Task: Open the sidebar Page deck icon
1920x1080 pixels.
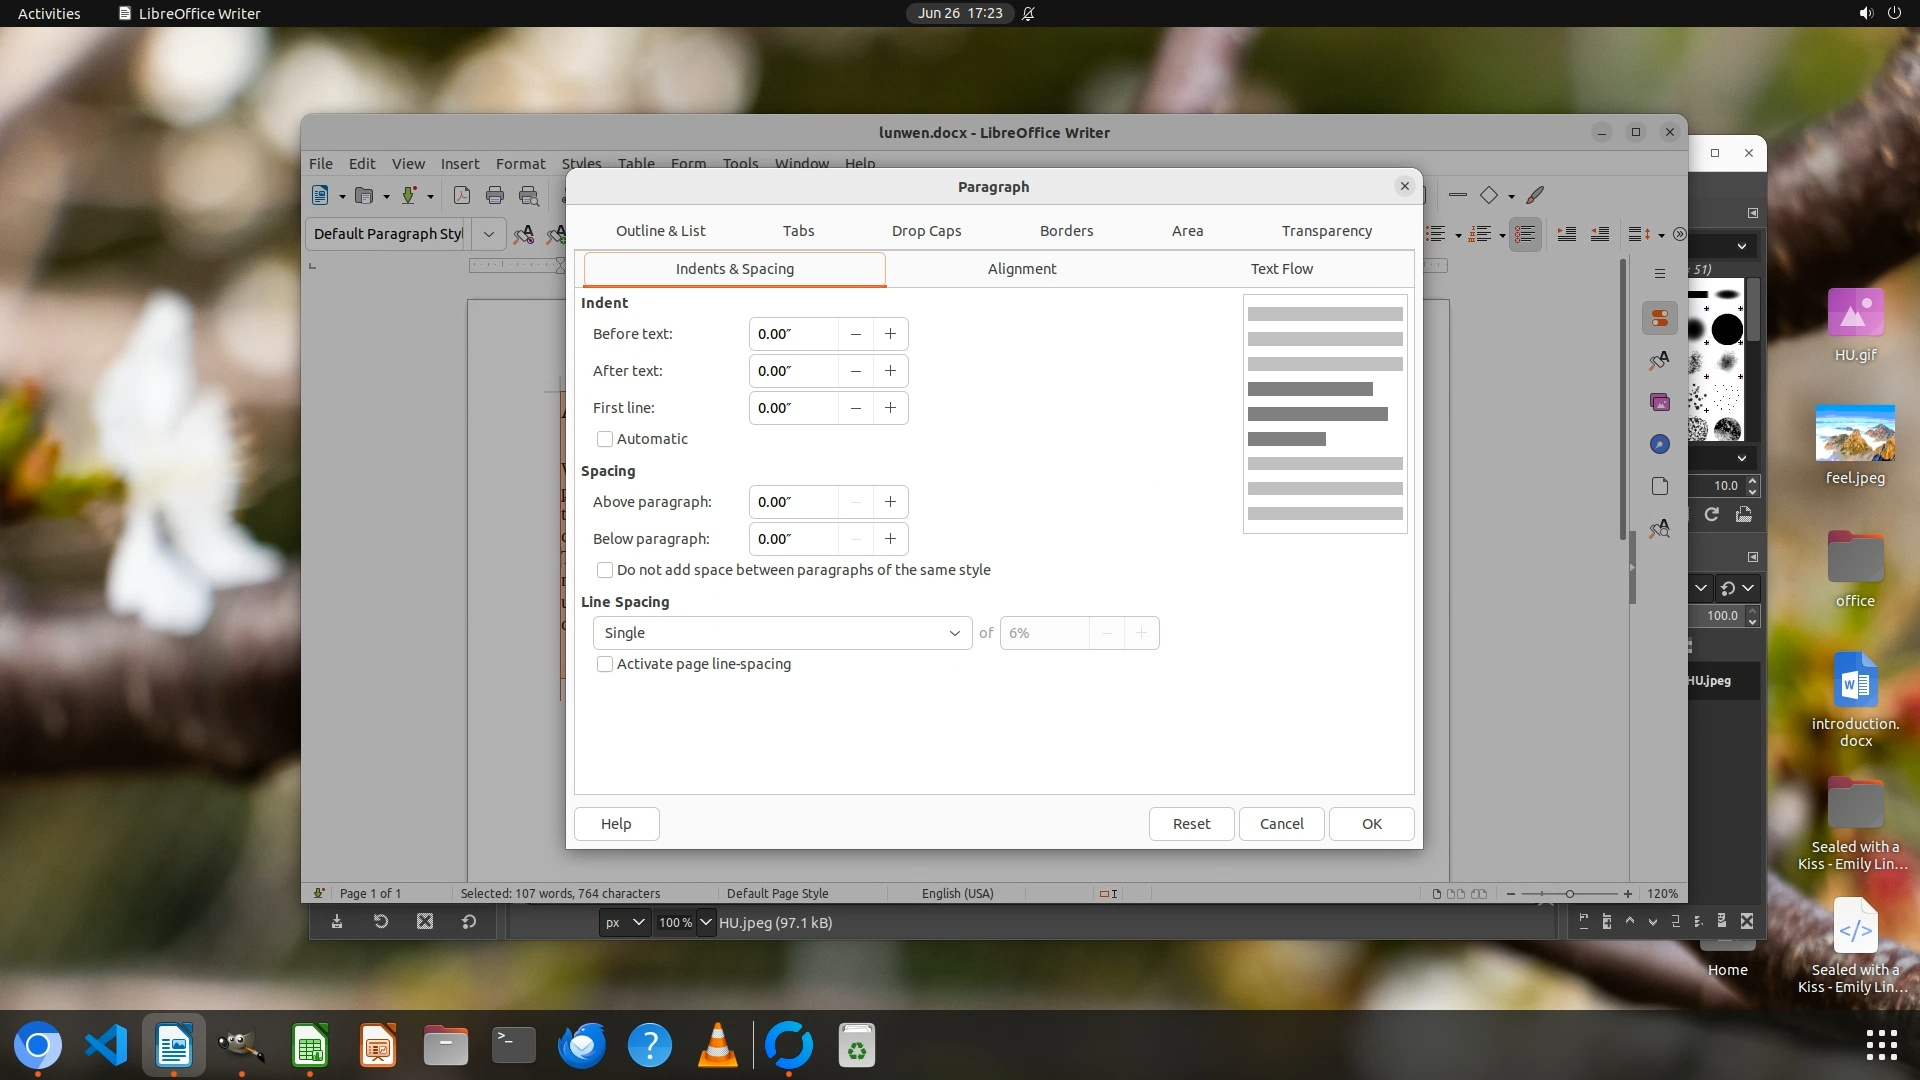Action: 1660,486
